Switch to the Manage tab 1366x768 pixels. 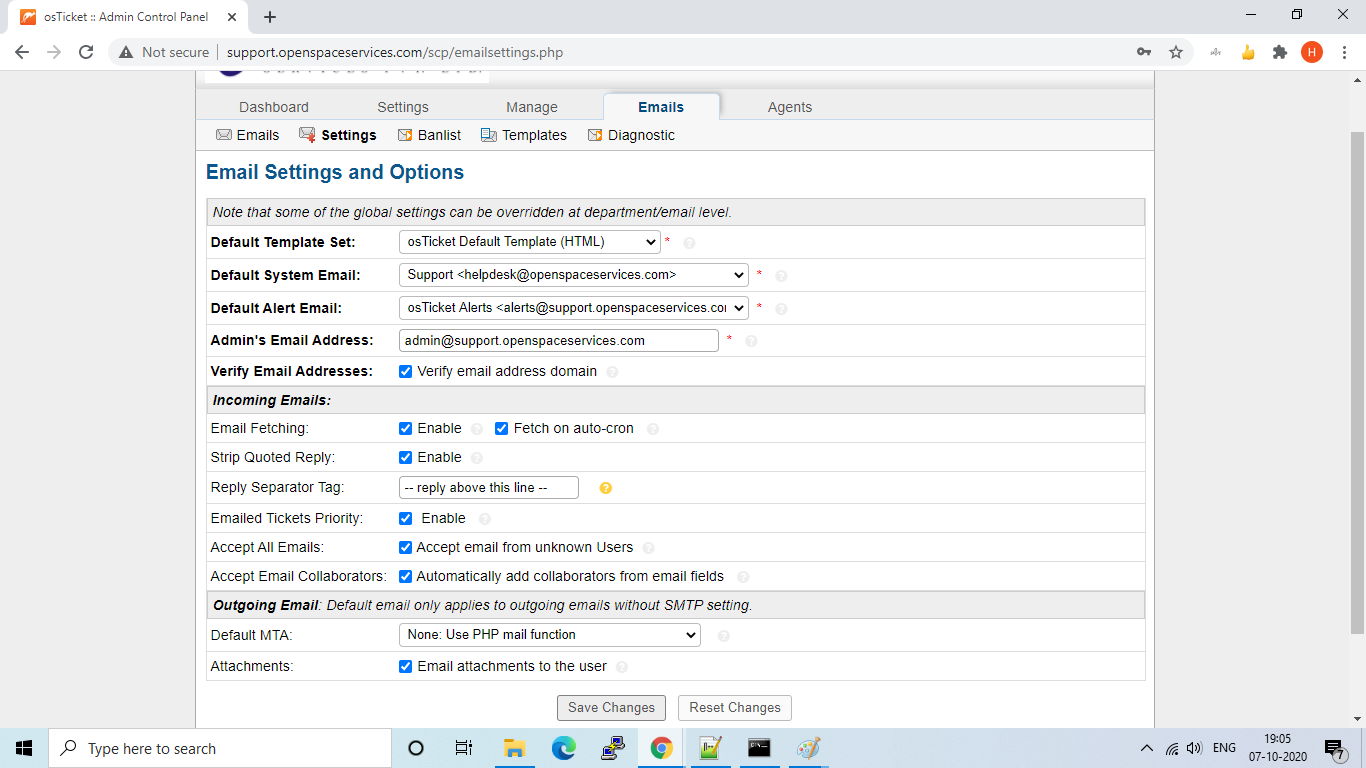(532, 107)
